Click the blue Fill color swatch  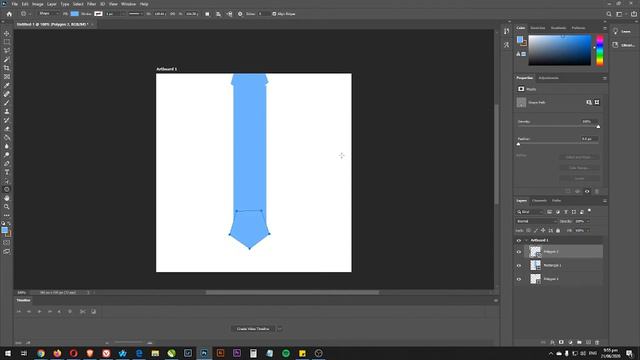[75, 14]
